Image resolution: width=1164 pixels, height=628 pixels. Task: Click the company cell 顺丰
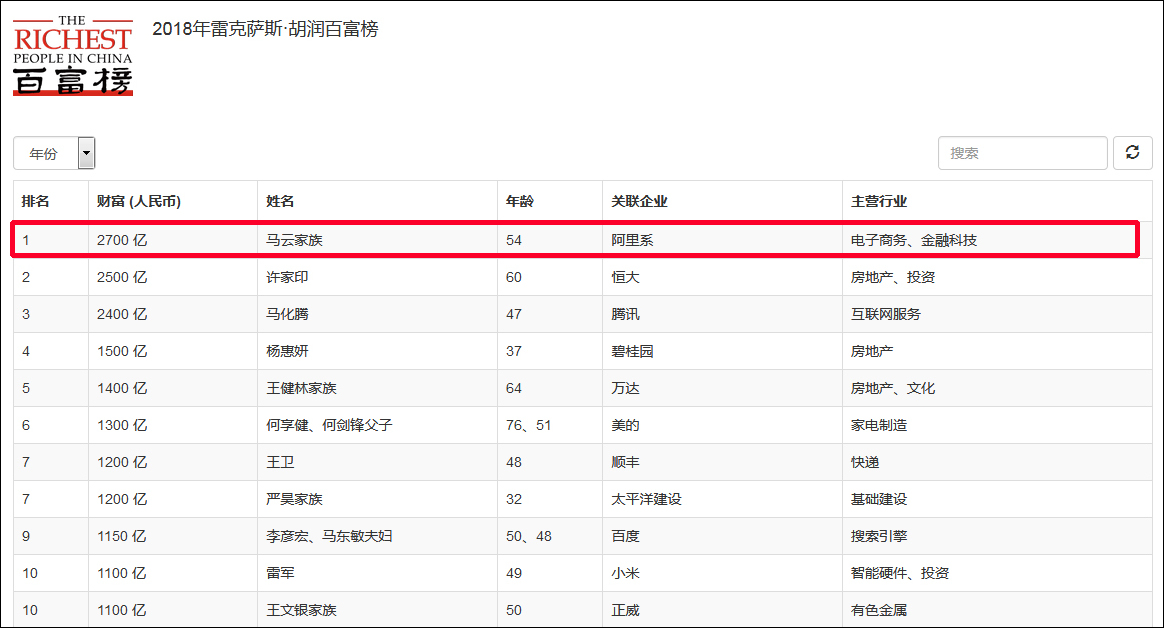625,462
